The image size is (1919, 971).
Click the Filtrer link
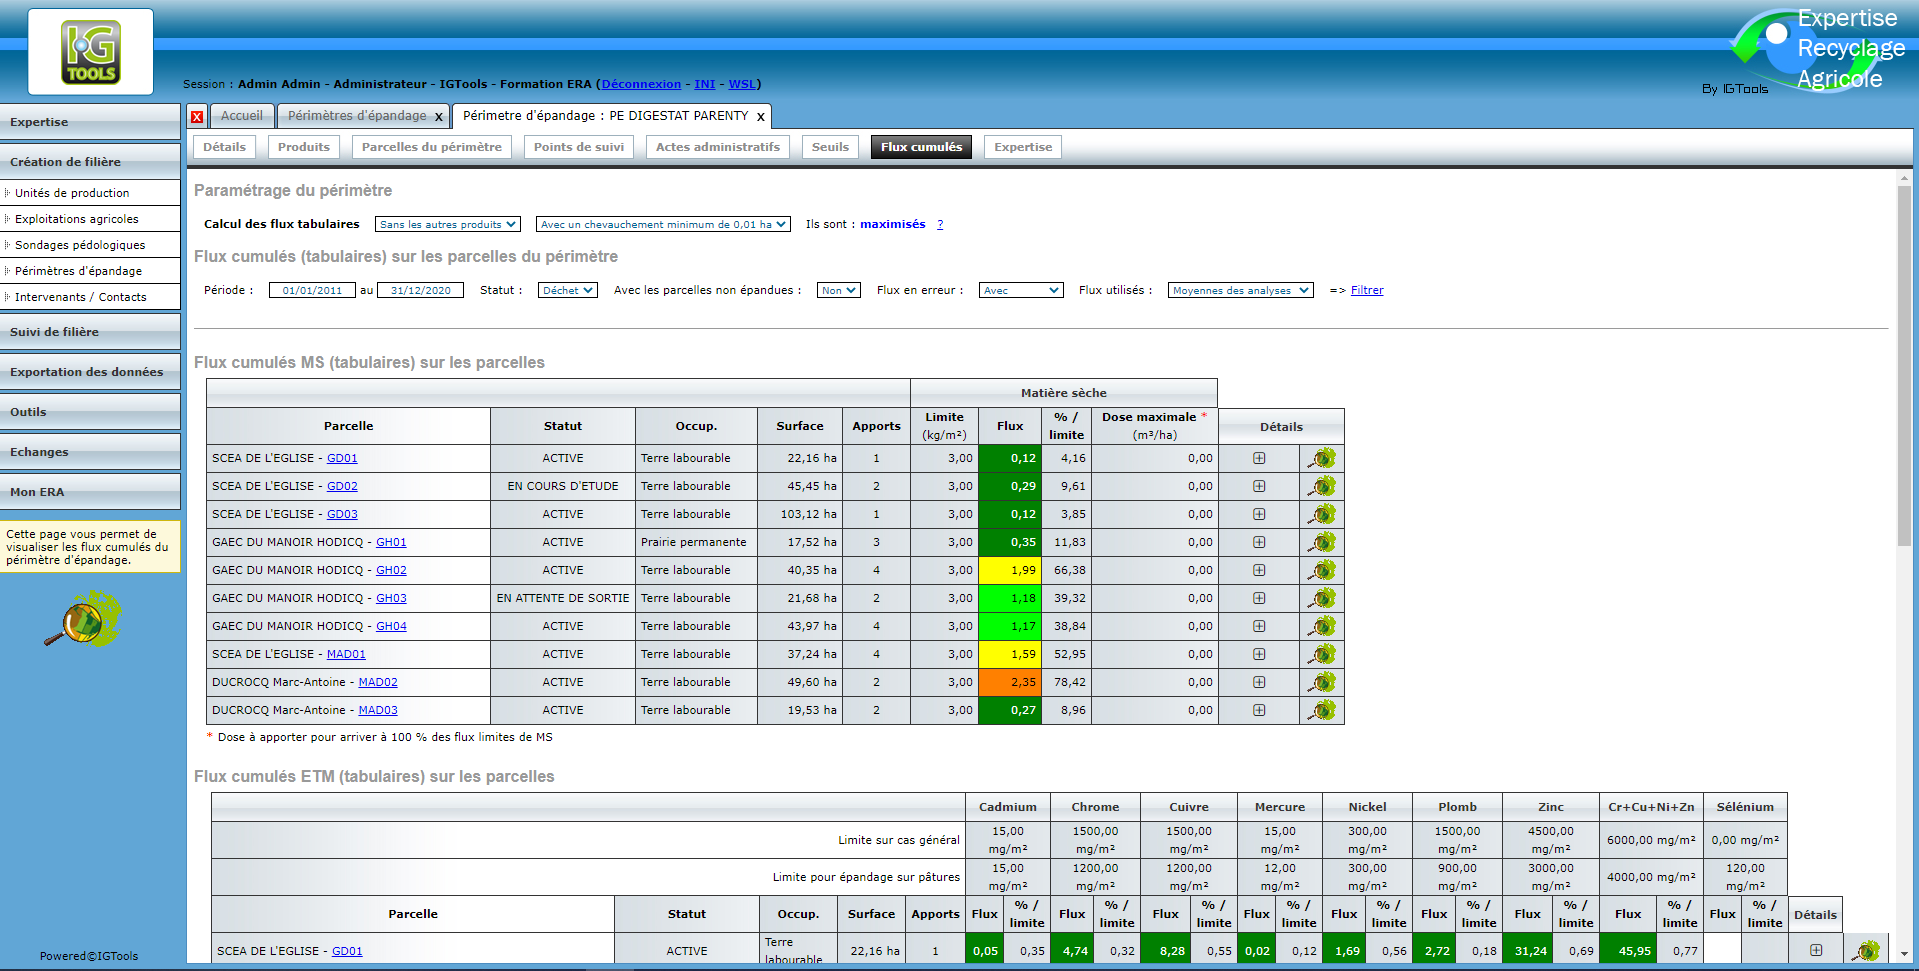(x=1367, y=290)
